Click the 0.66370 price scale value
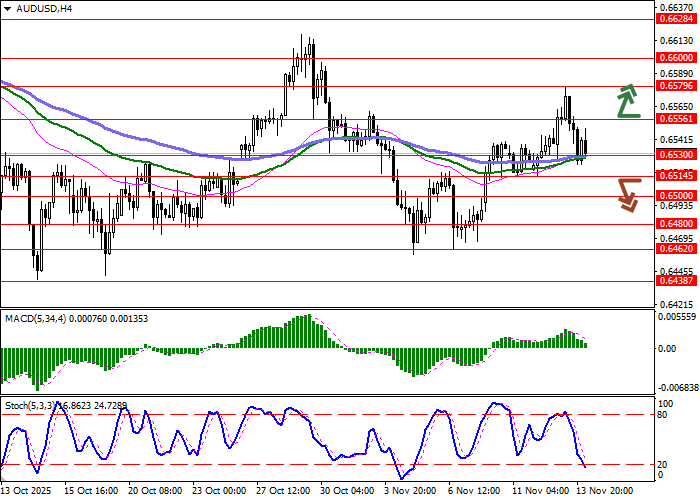This screenshot has width=700, height=500. [x=677, y=8]
